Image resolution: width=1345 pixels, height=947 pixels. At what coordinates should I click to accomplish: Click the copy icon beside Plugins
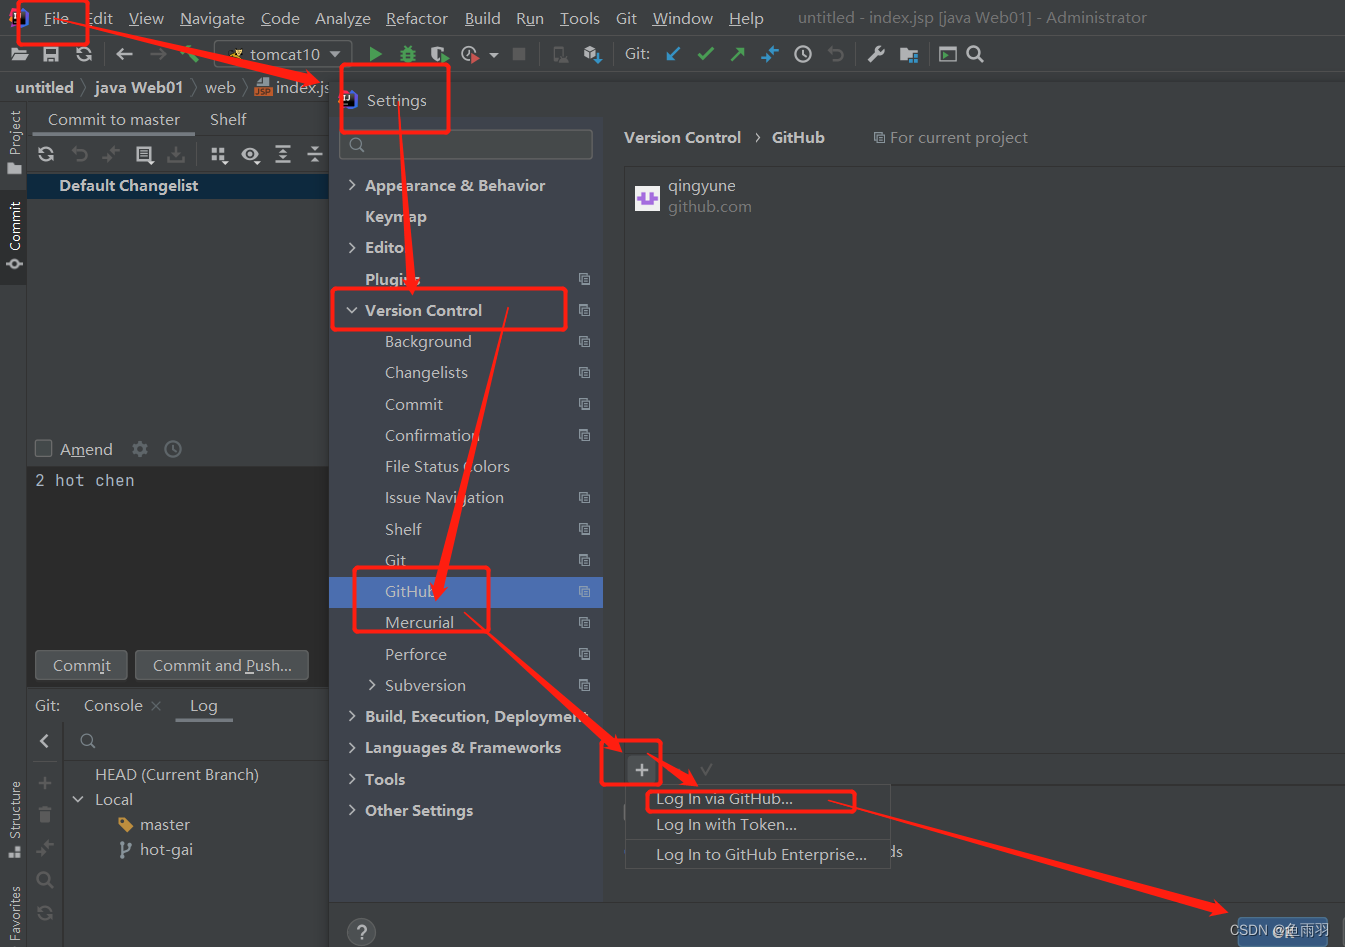pyautogui.click(x=585, y=279)
